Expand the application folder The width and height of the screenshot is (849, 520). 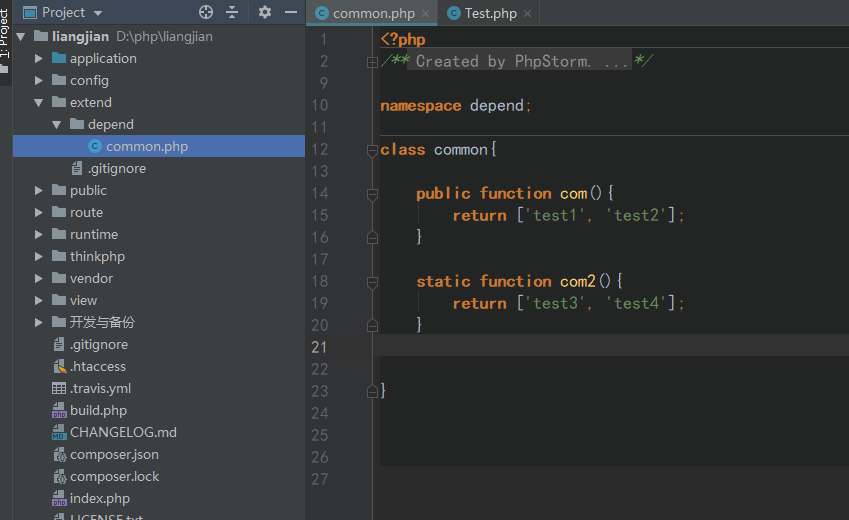[x=39, y=59]
